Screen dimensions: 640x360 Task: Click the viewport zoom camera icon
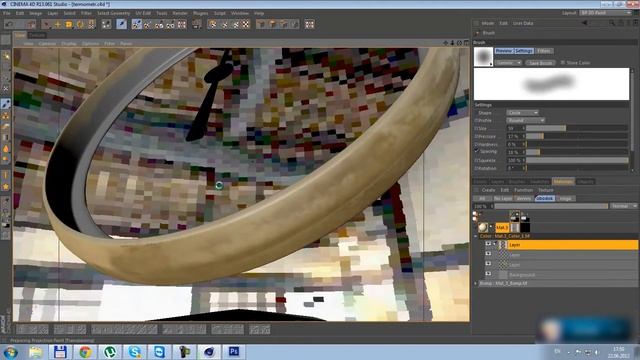(452, 43)
